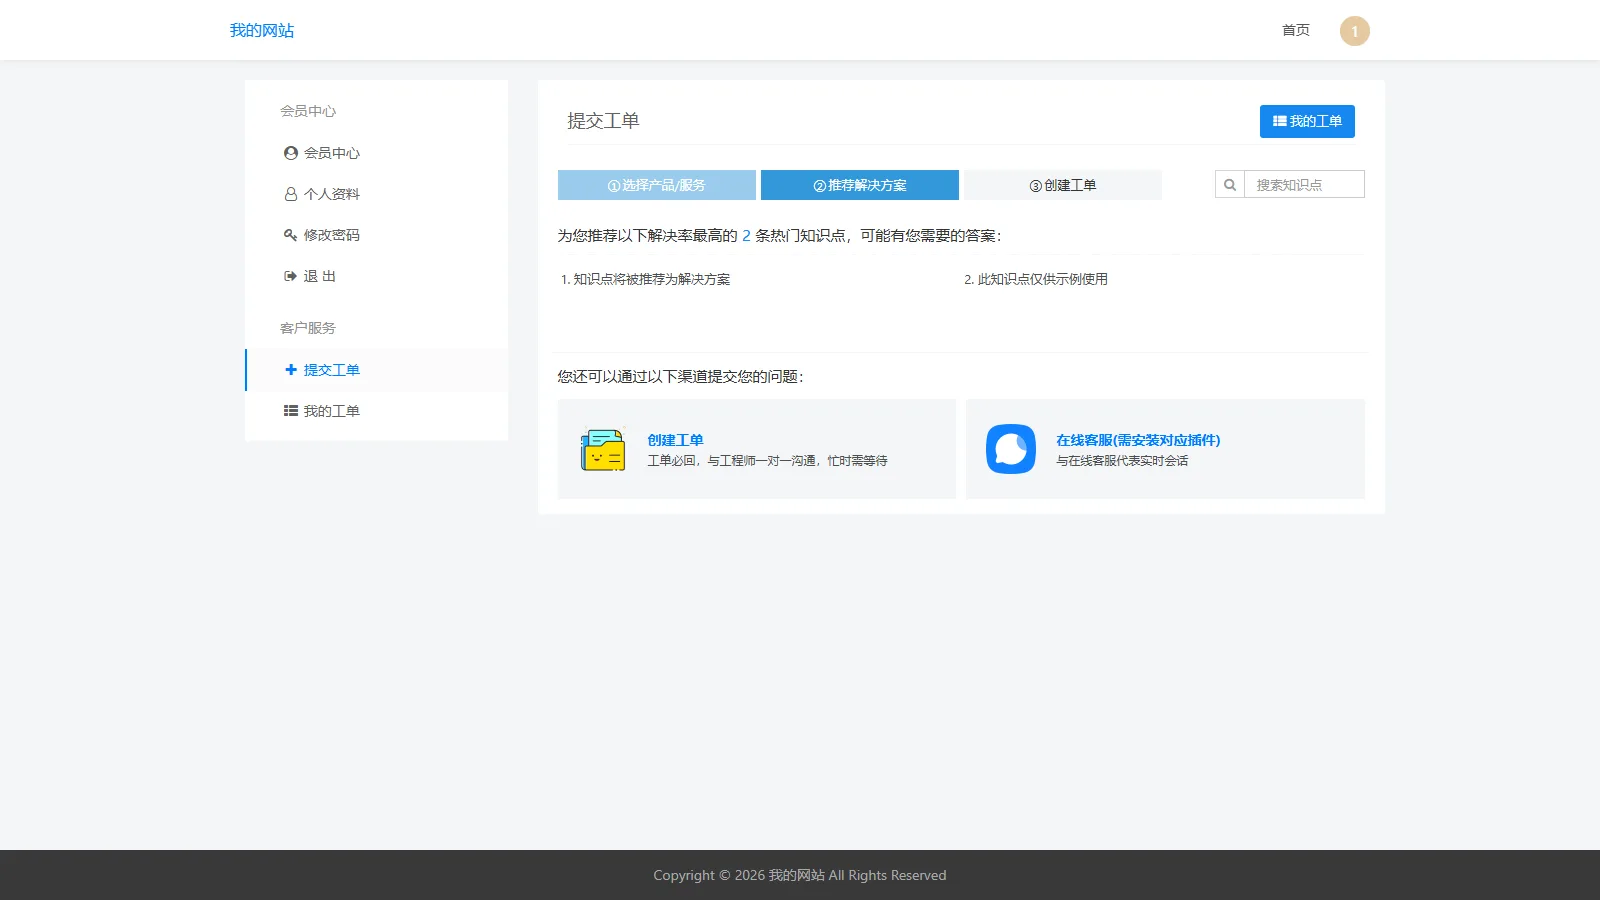Select the 创建工单 channel card title
Image resolution: width=1600 pixels, height=900 pixels.
click(677, 439)
